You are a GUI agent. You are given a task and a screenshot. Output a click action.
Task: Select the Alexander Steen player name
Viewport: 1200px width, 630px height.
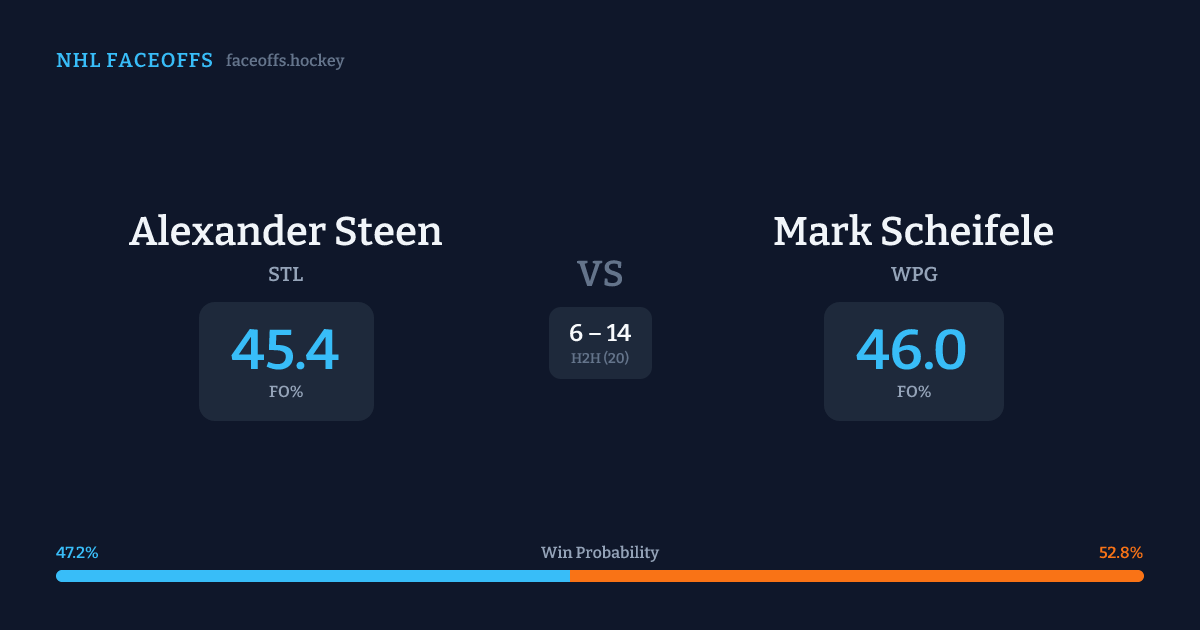click(x=286, y=231)
